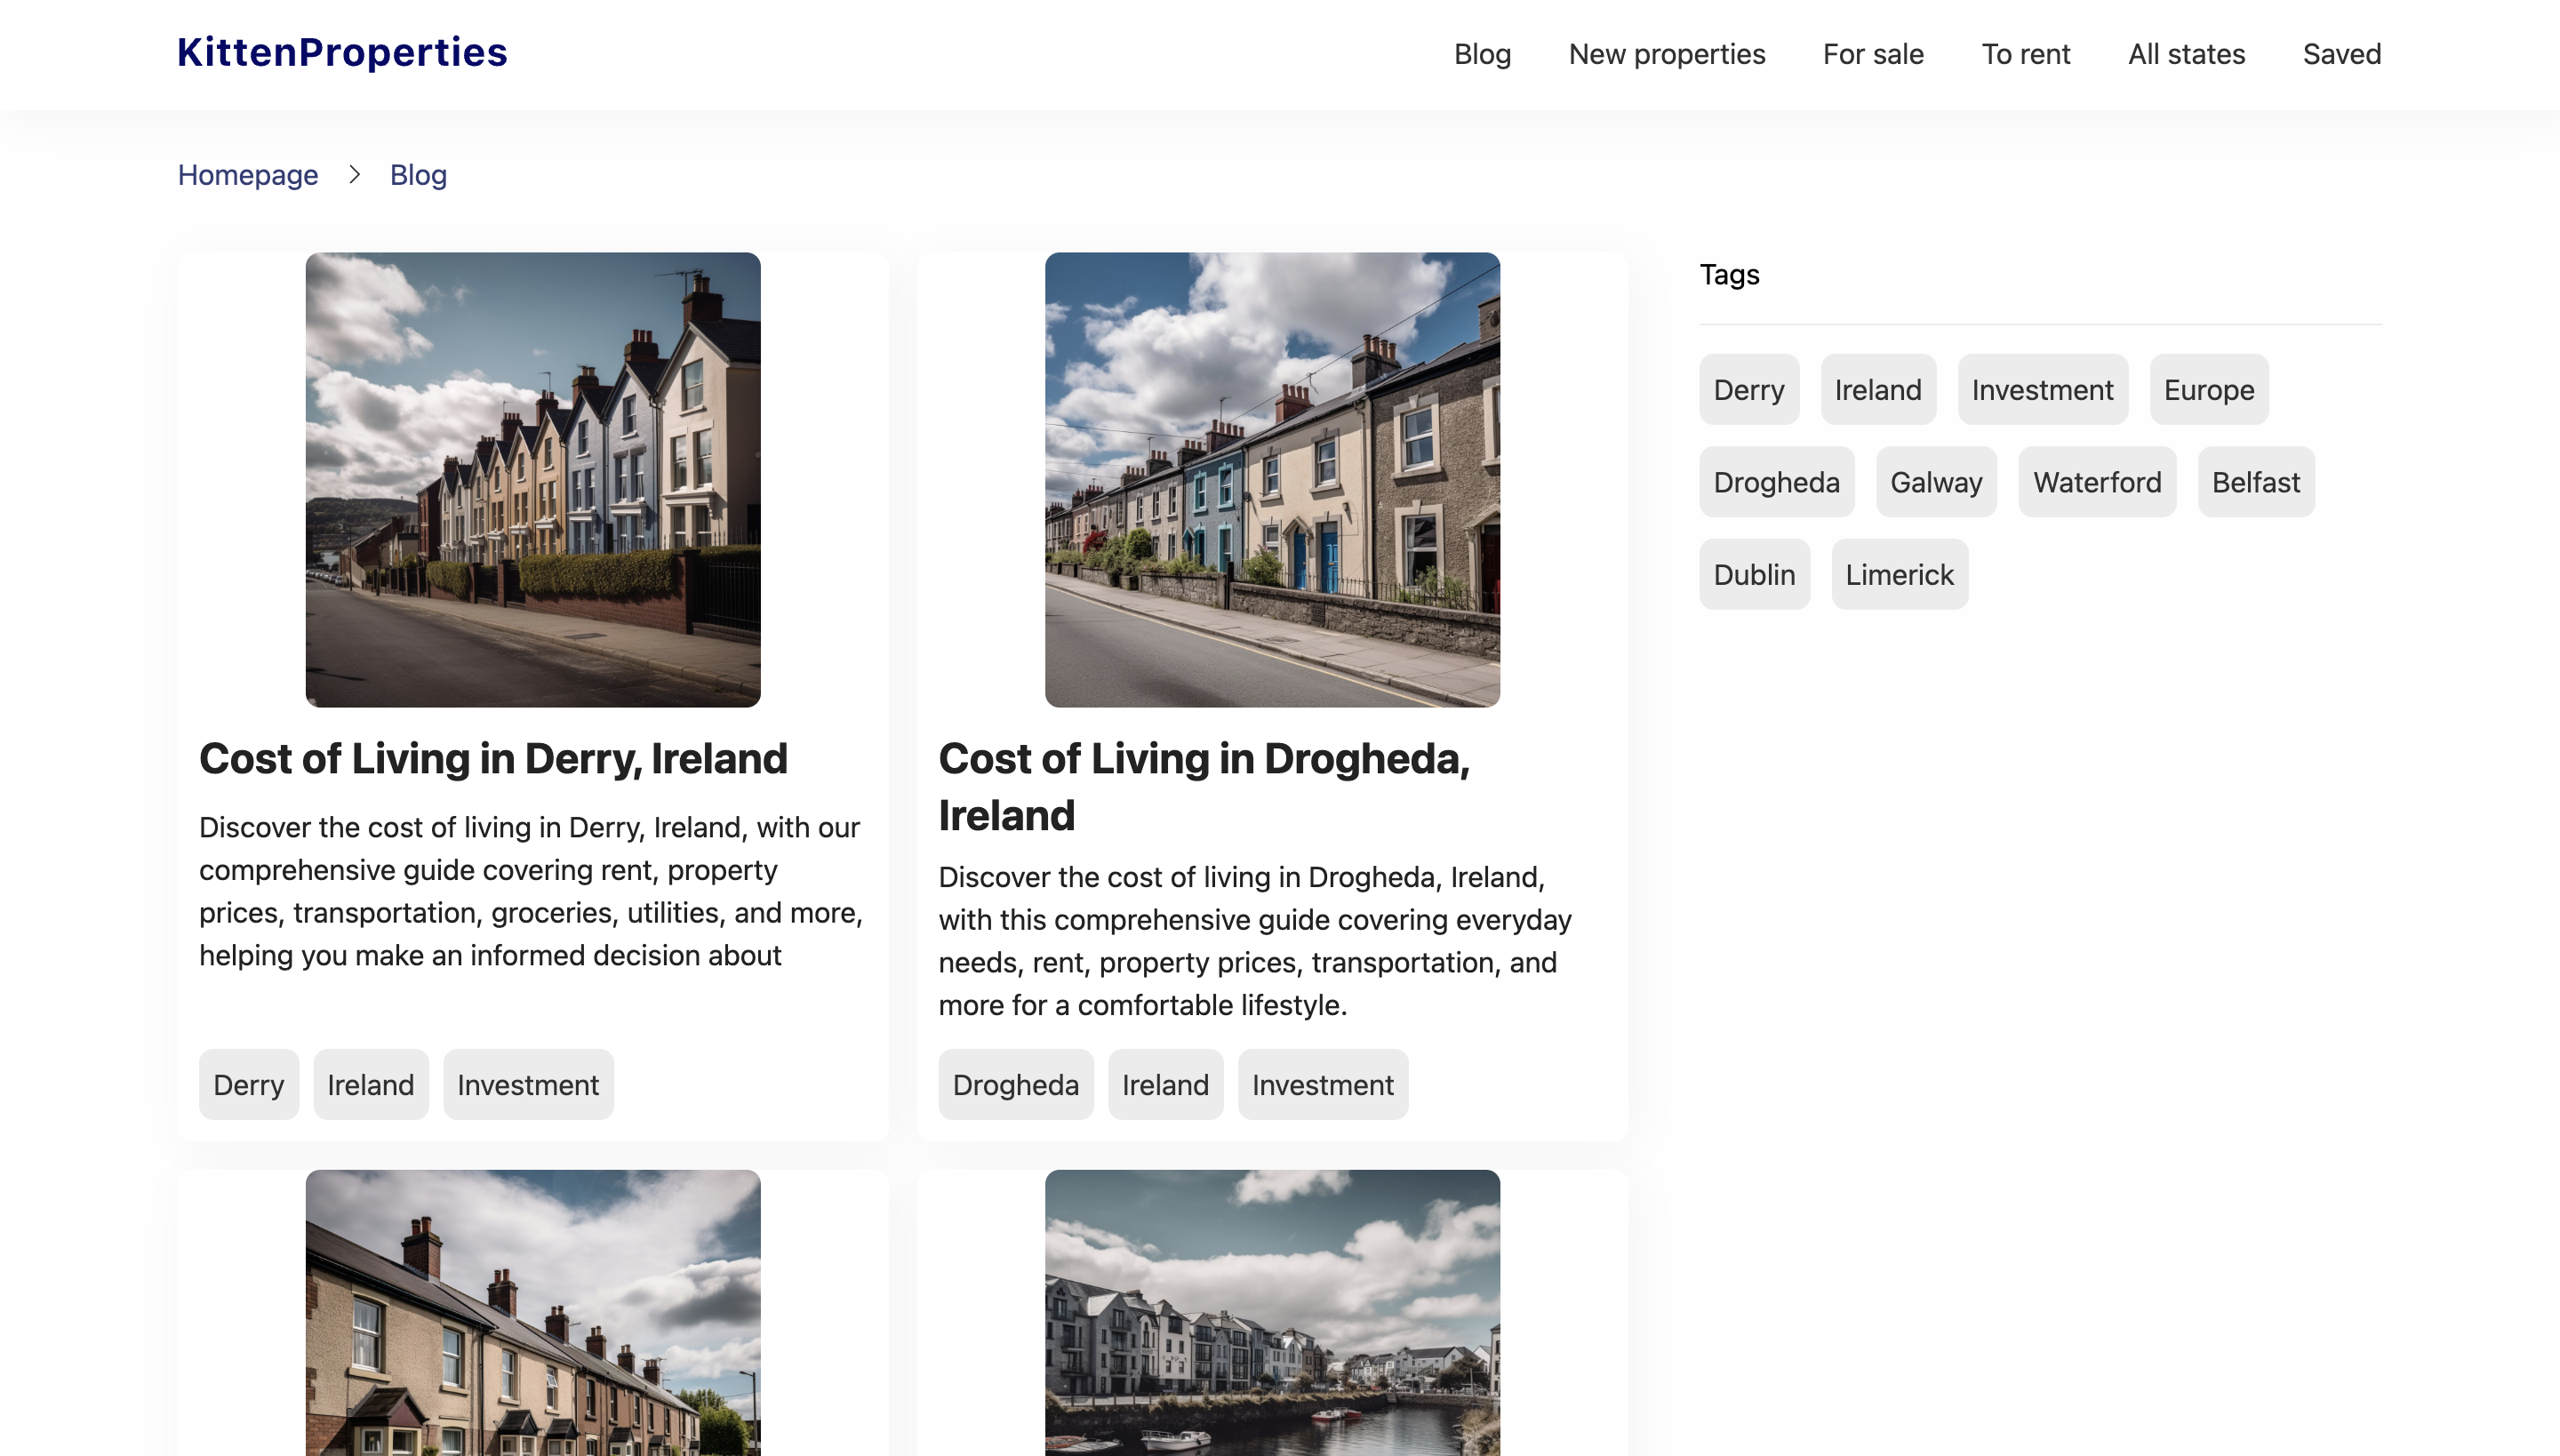Image resolution: width=2560 pixels, height=1456 pixels.
Task: Open the KittenProperties logo link
Action: (342, 53)
